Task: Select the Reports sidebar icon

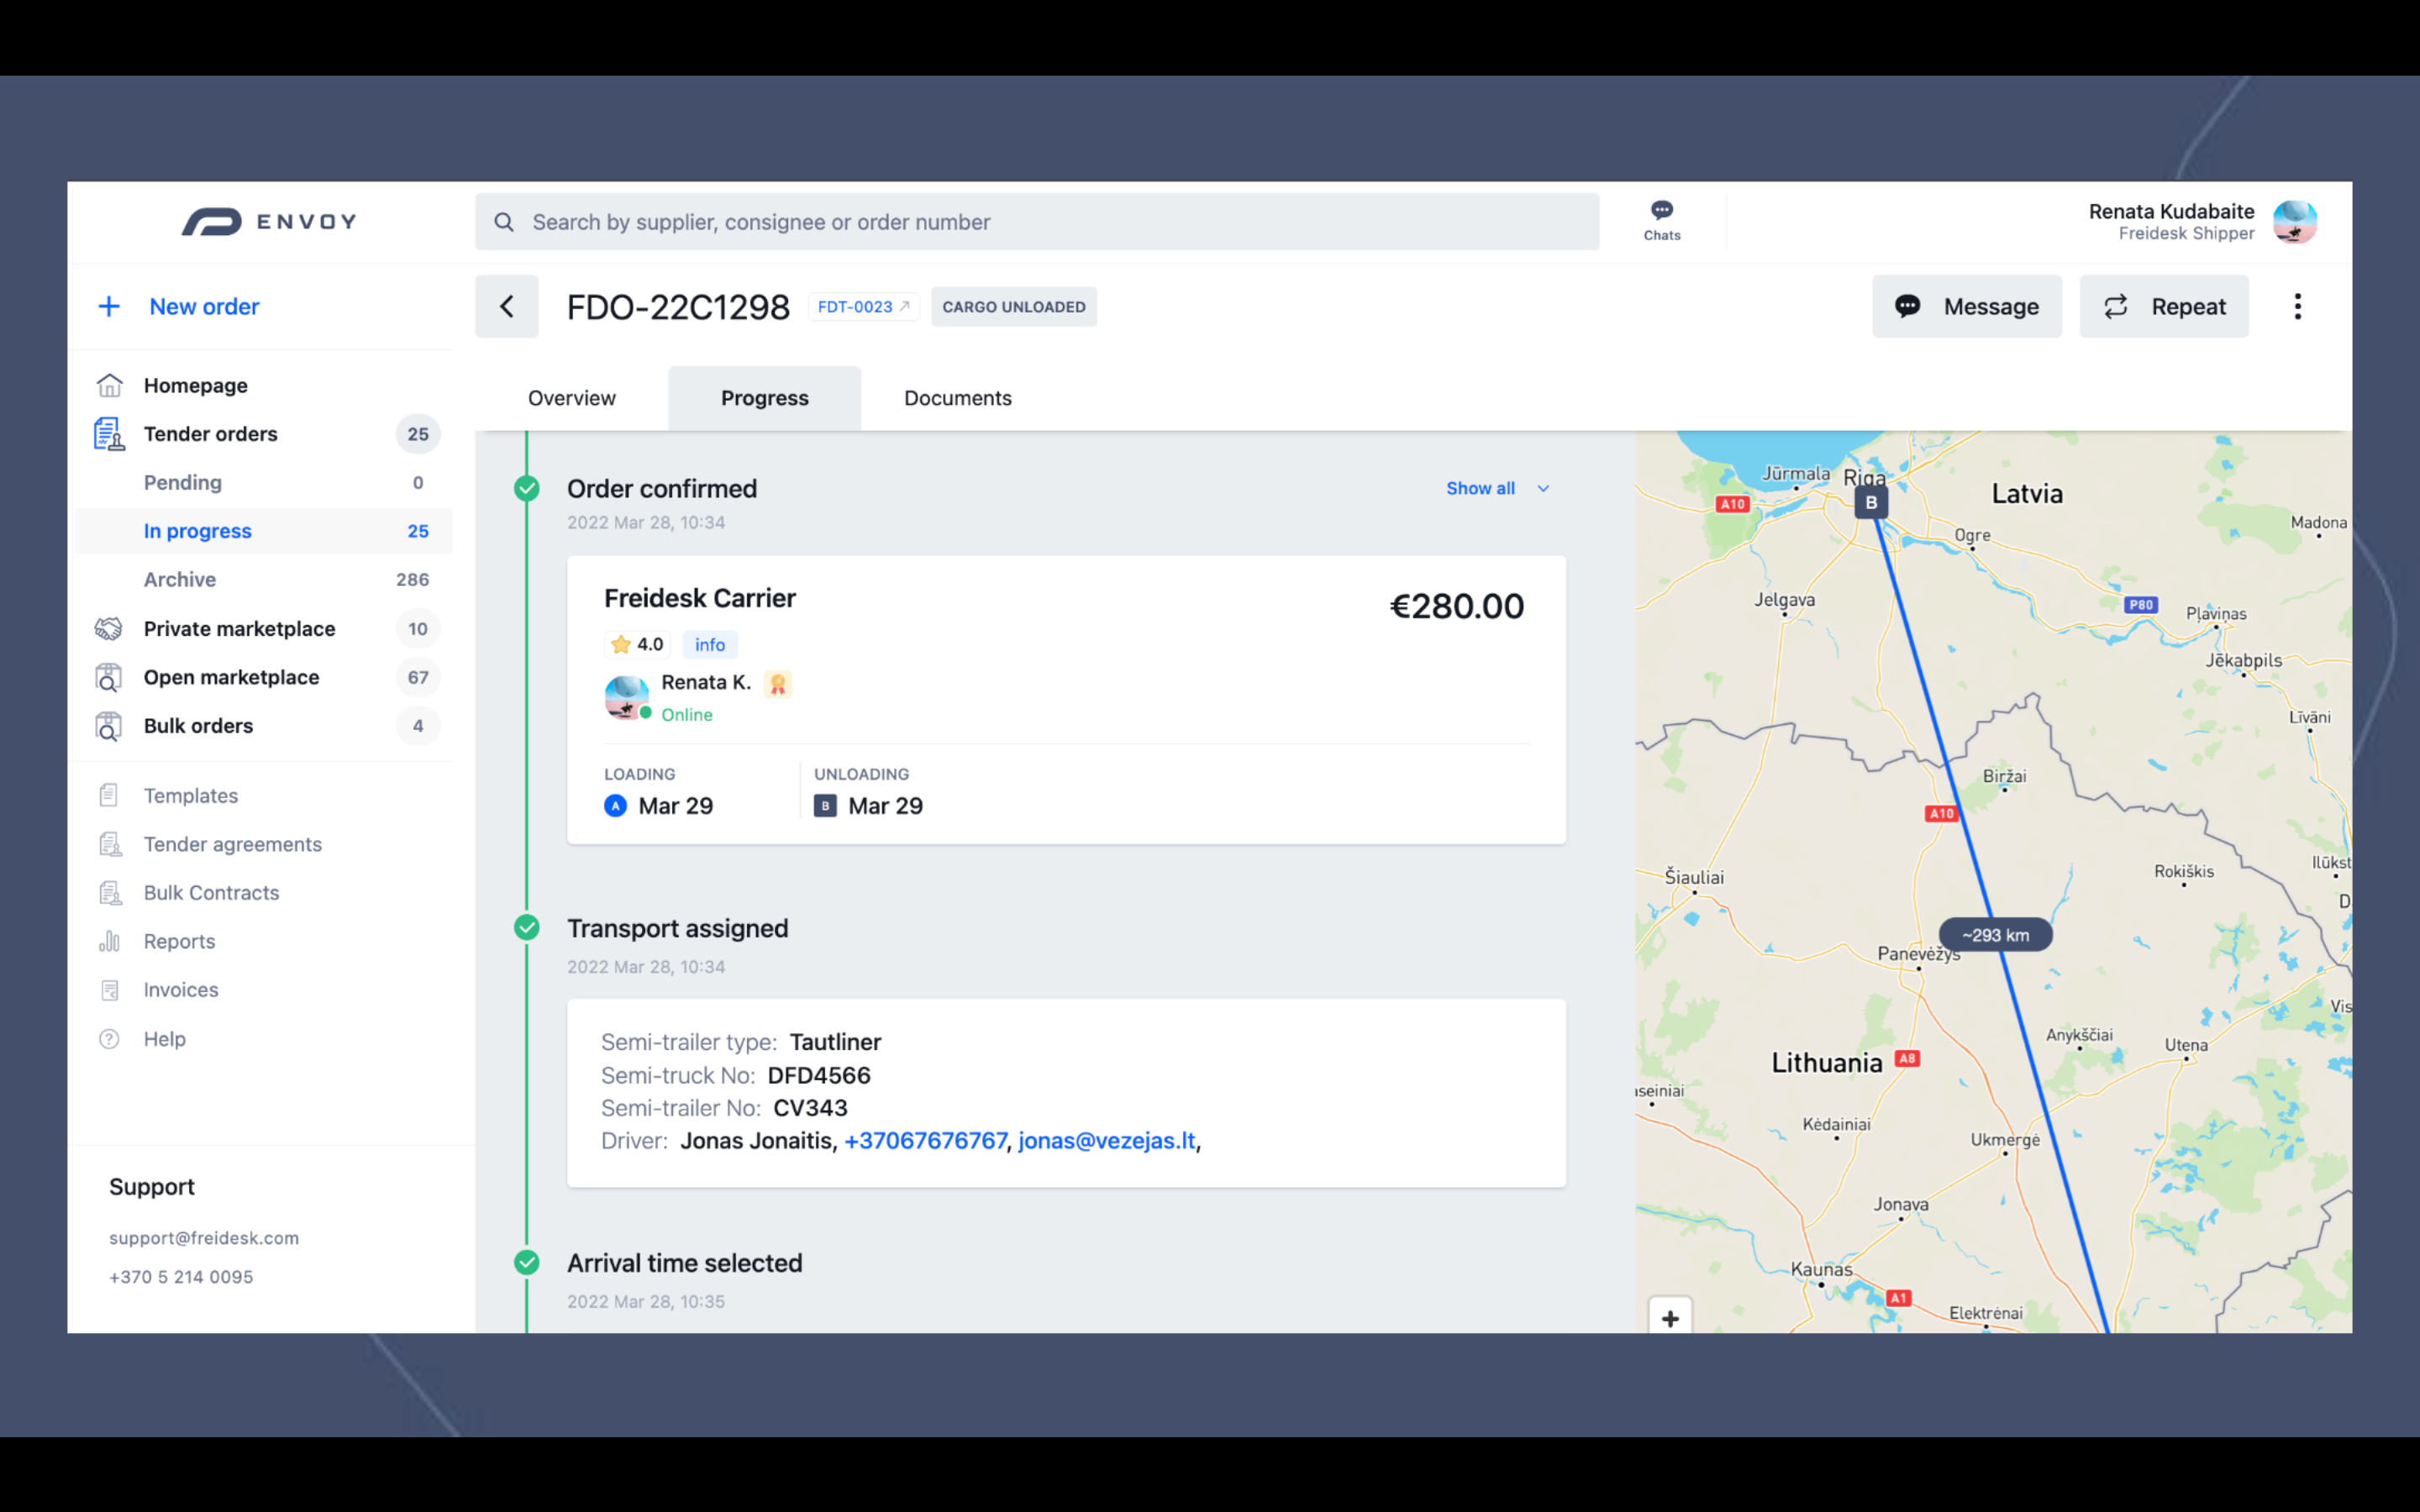Action: click(x=110, y=941)
